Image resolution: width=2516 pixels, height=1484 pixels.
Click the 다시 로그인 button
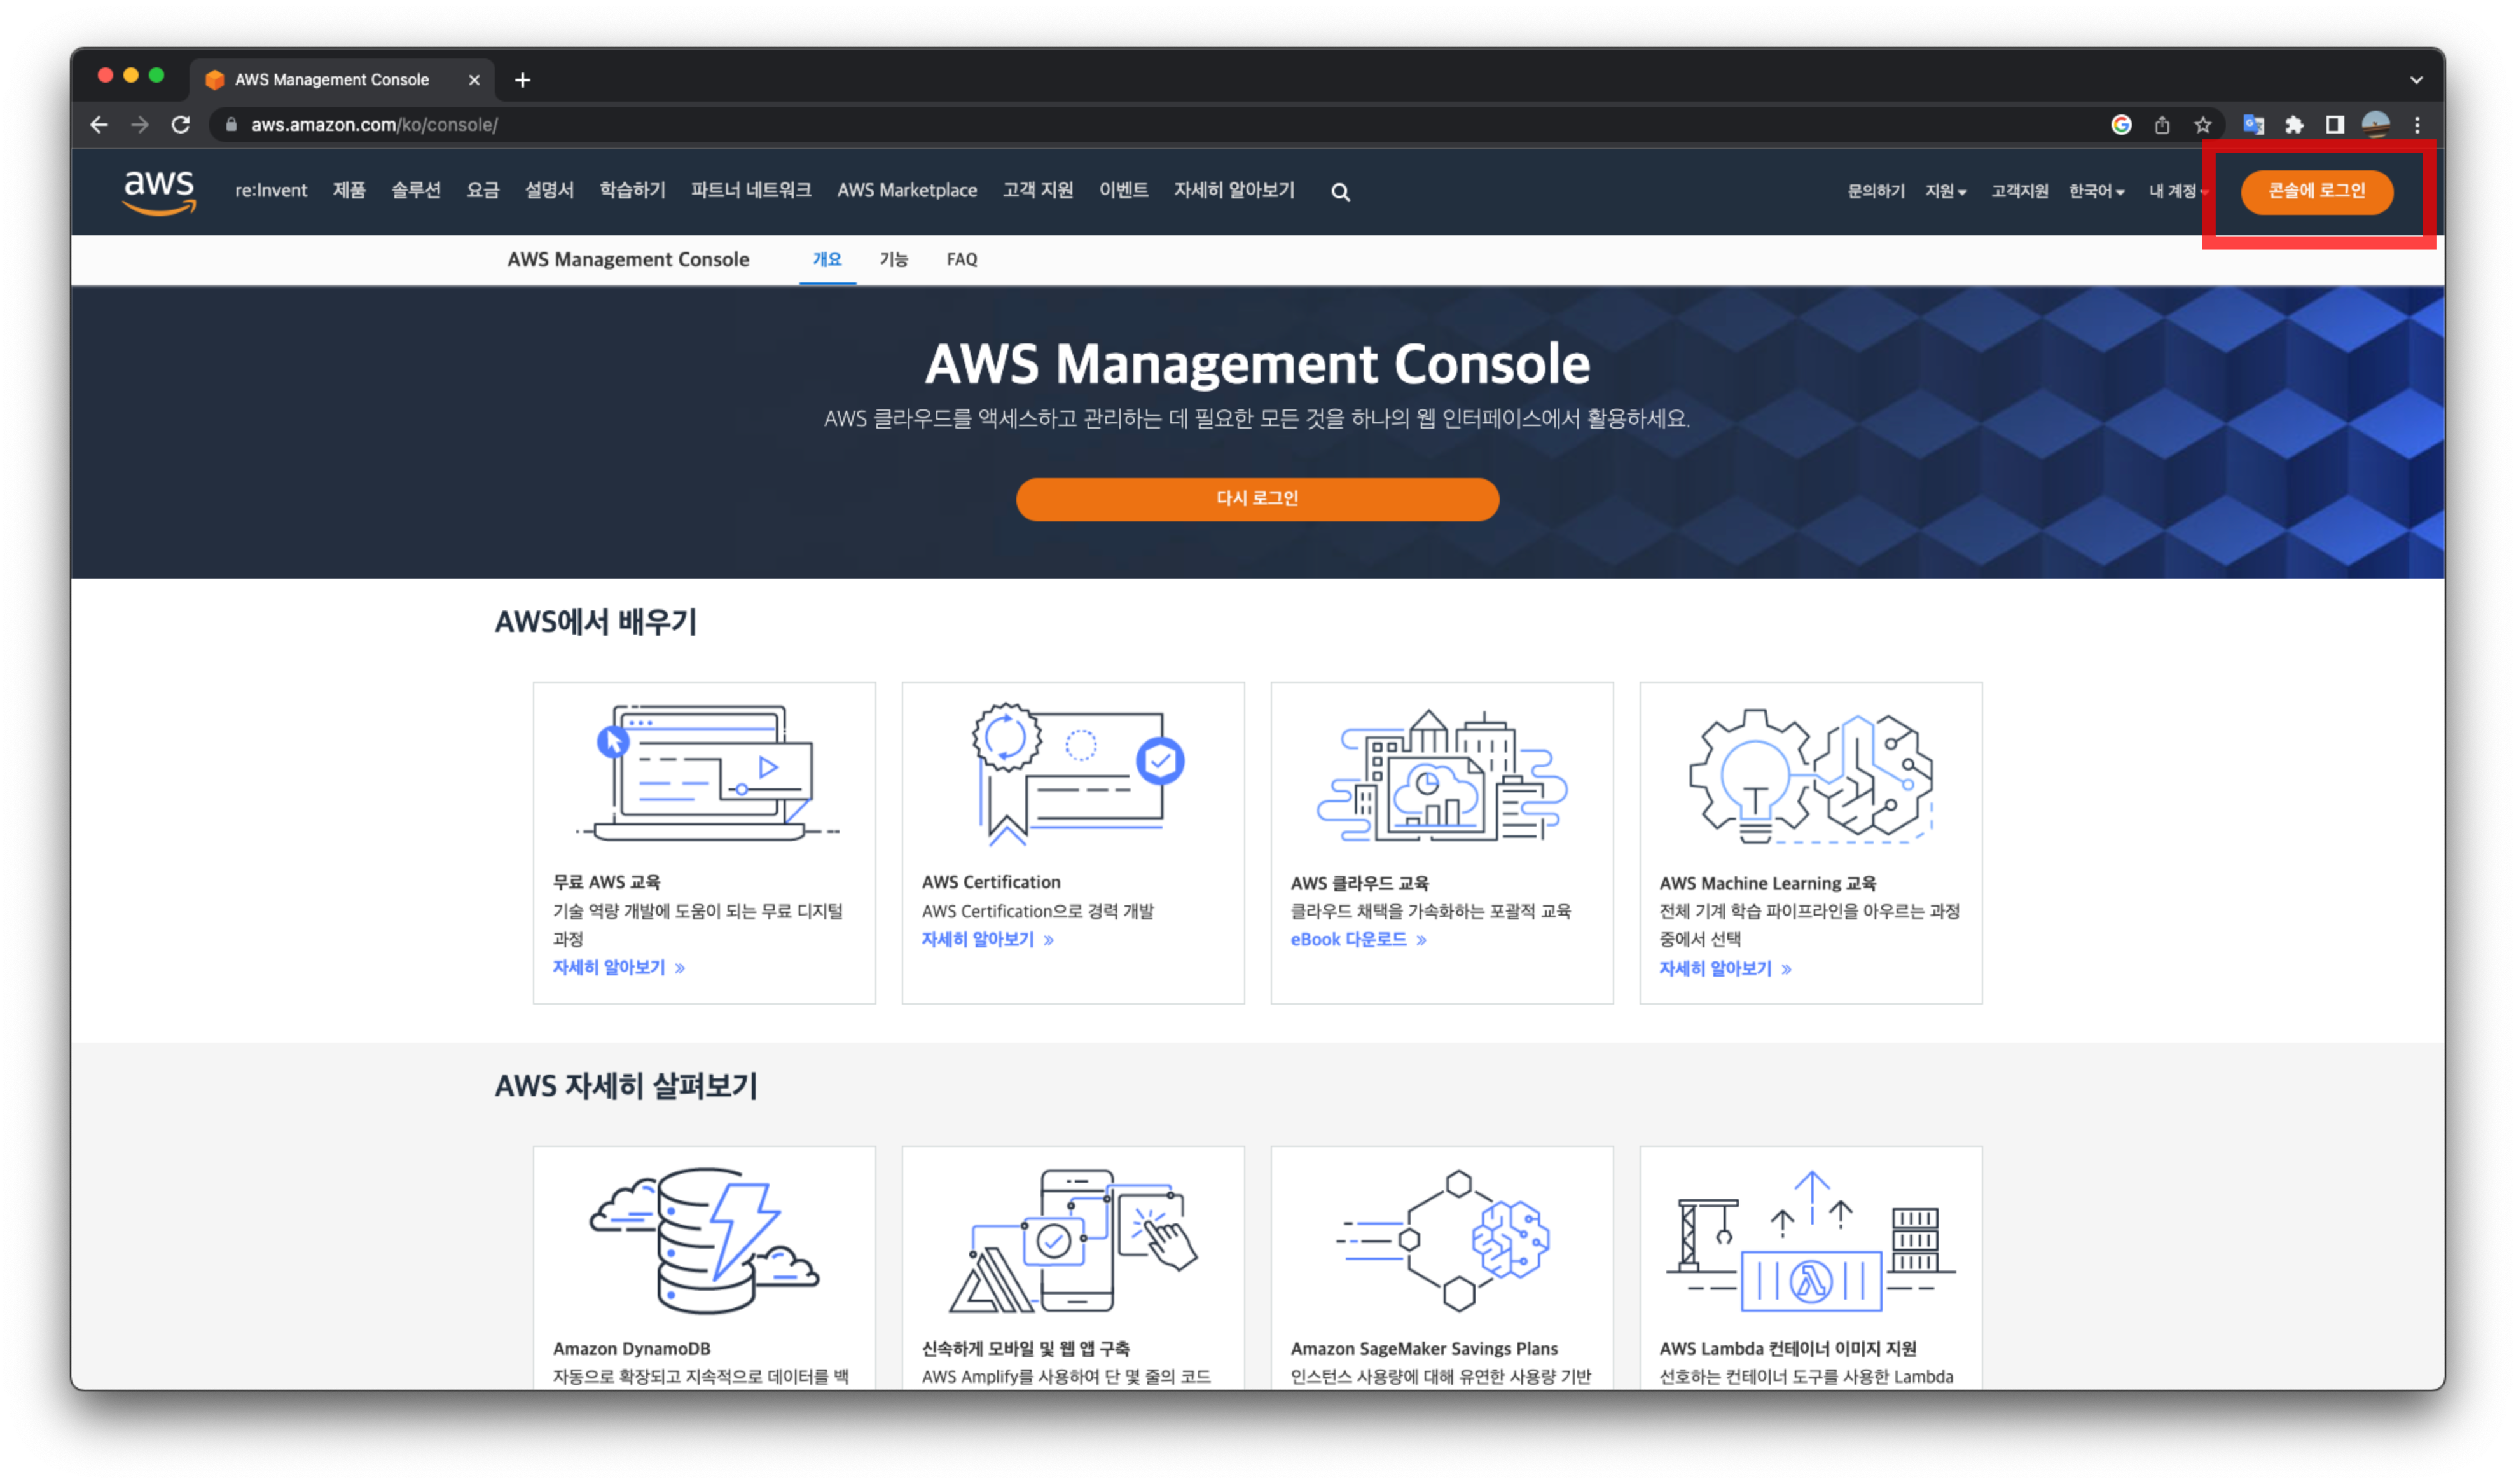1257,498
